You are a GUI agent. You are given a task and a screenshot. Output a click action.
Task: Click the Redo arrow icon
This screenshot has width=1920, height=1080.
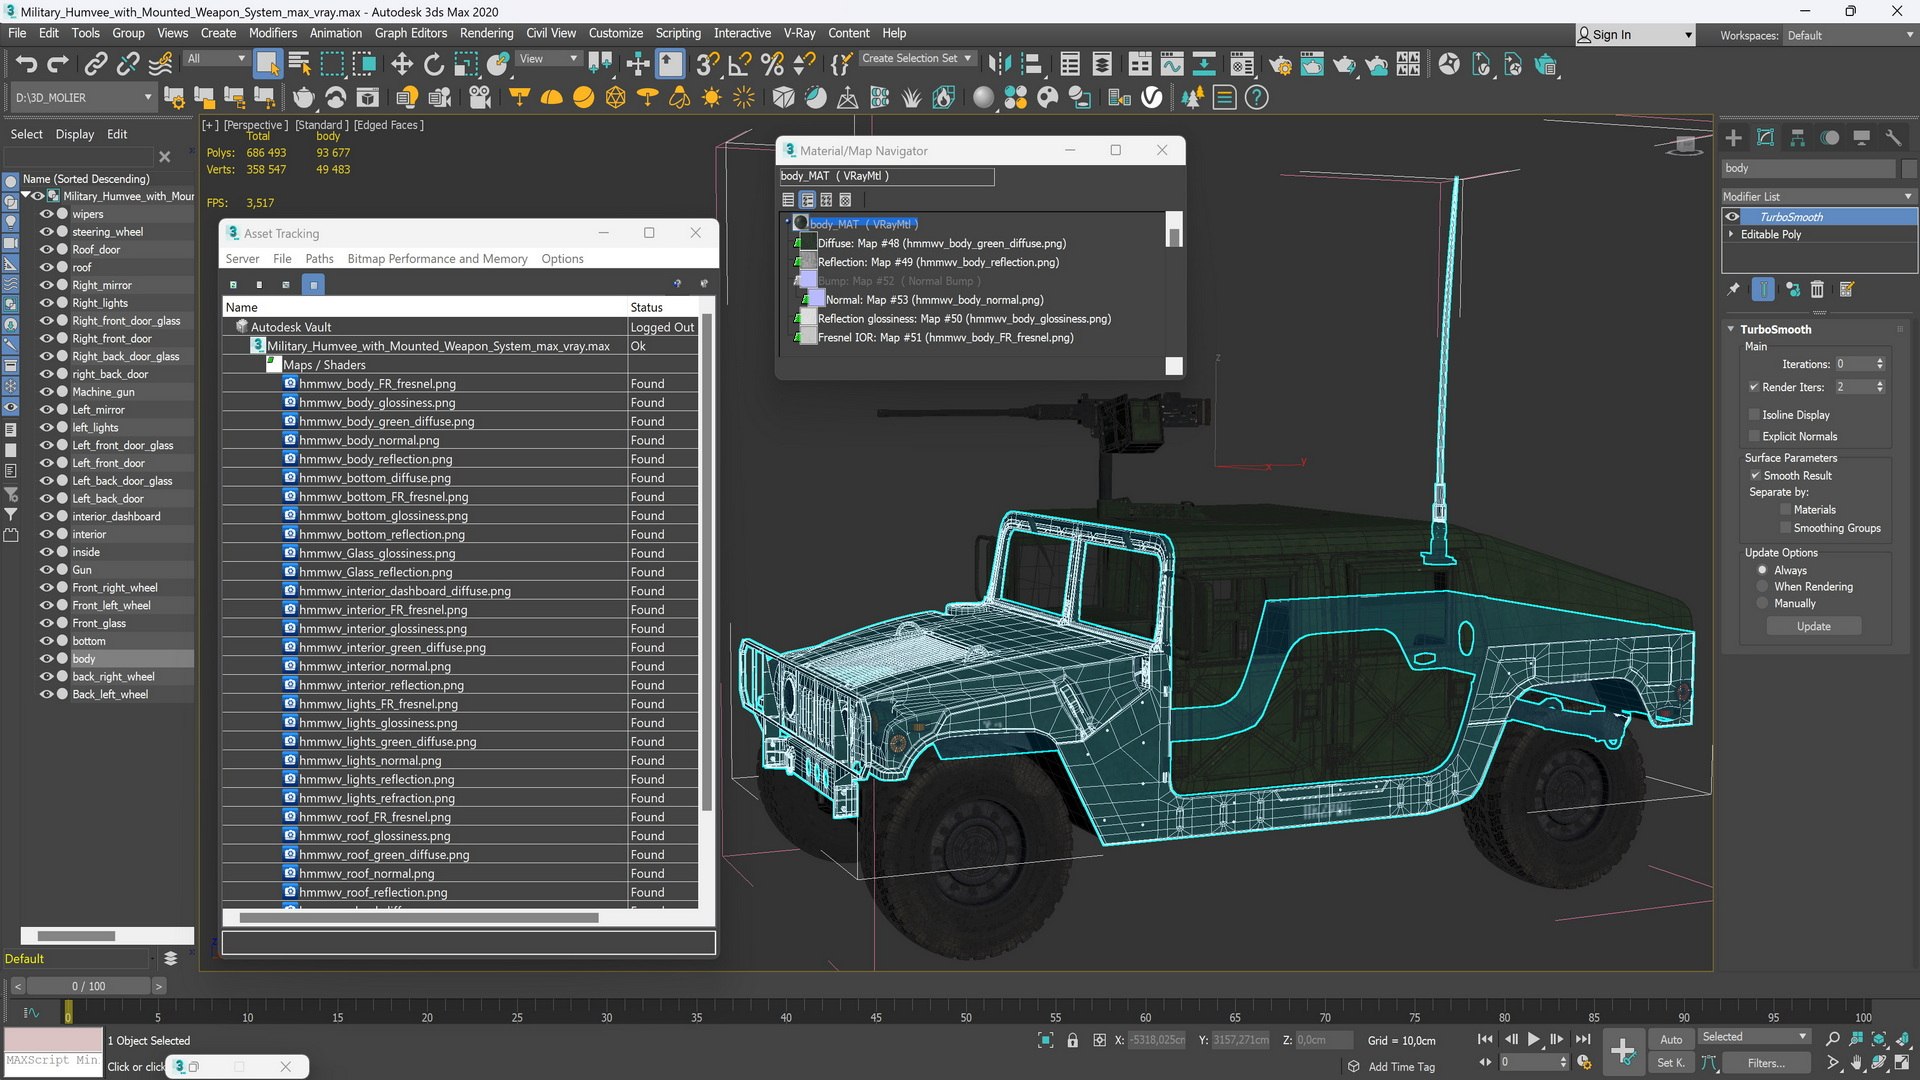[x=58, y=65]
